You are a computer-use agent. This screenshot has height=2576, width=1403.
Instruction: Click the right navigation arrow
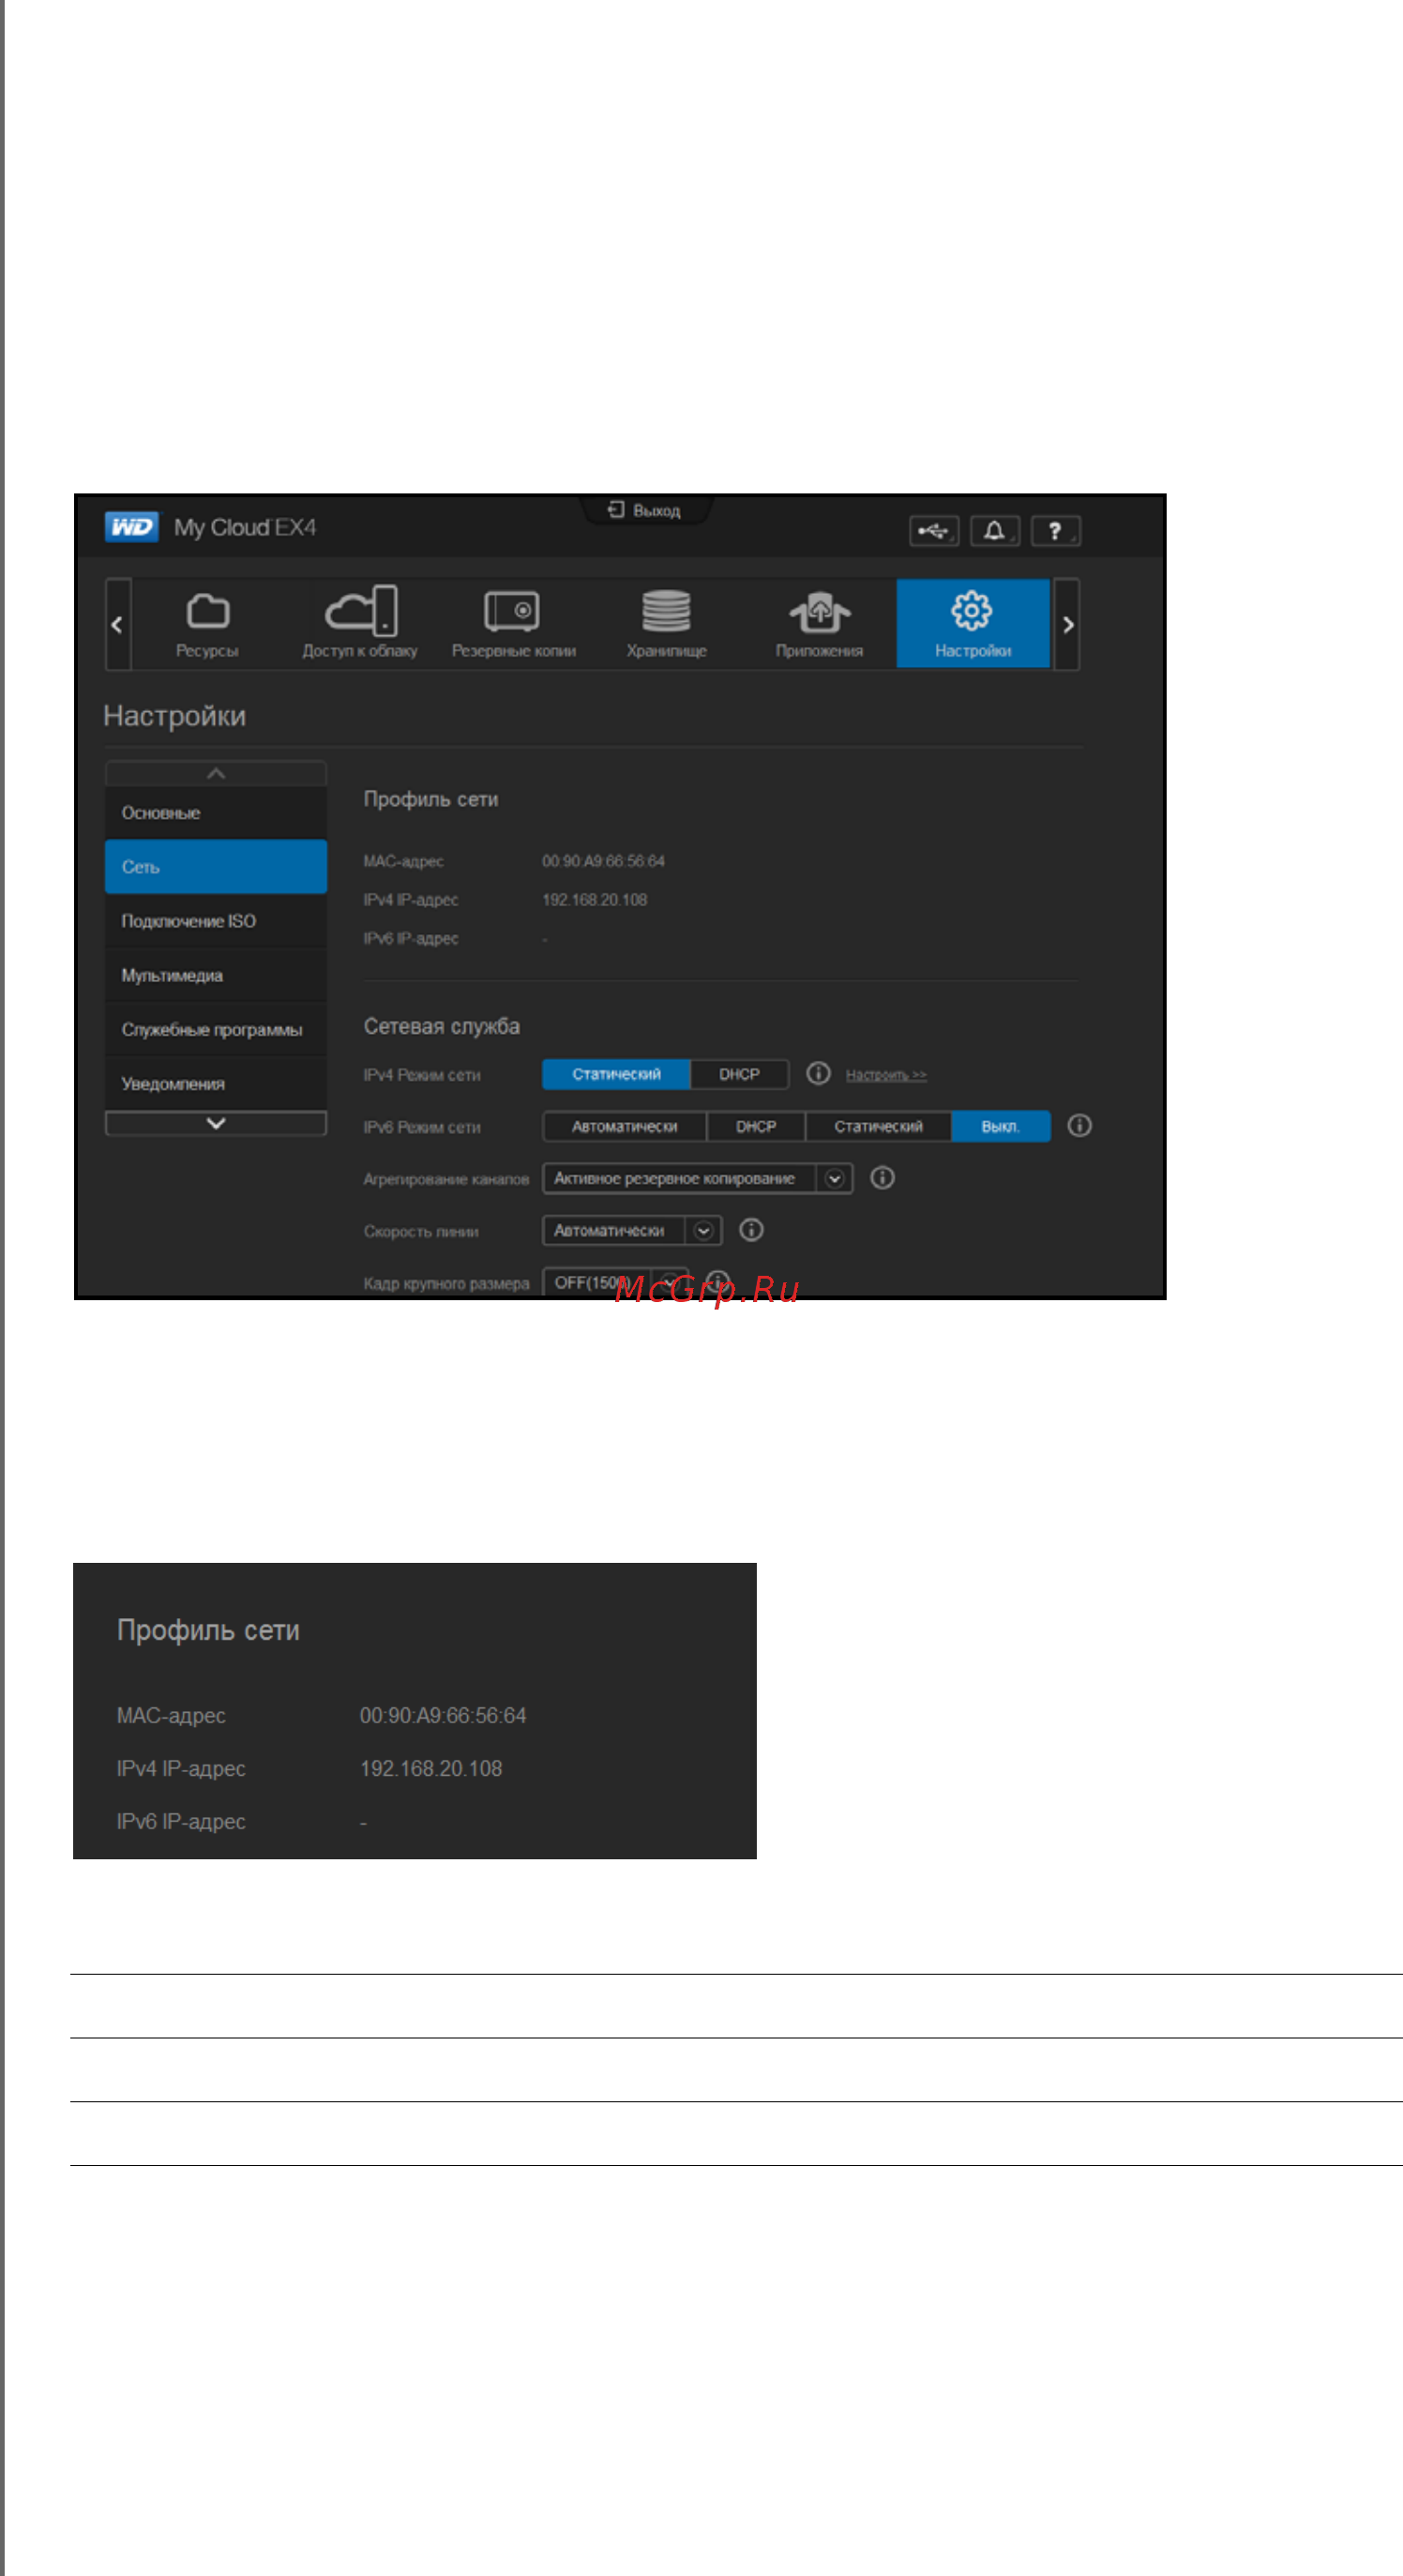(x=1067, y=625)
